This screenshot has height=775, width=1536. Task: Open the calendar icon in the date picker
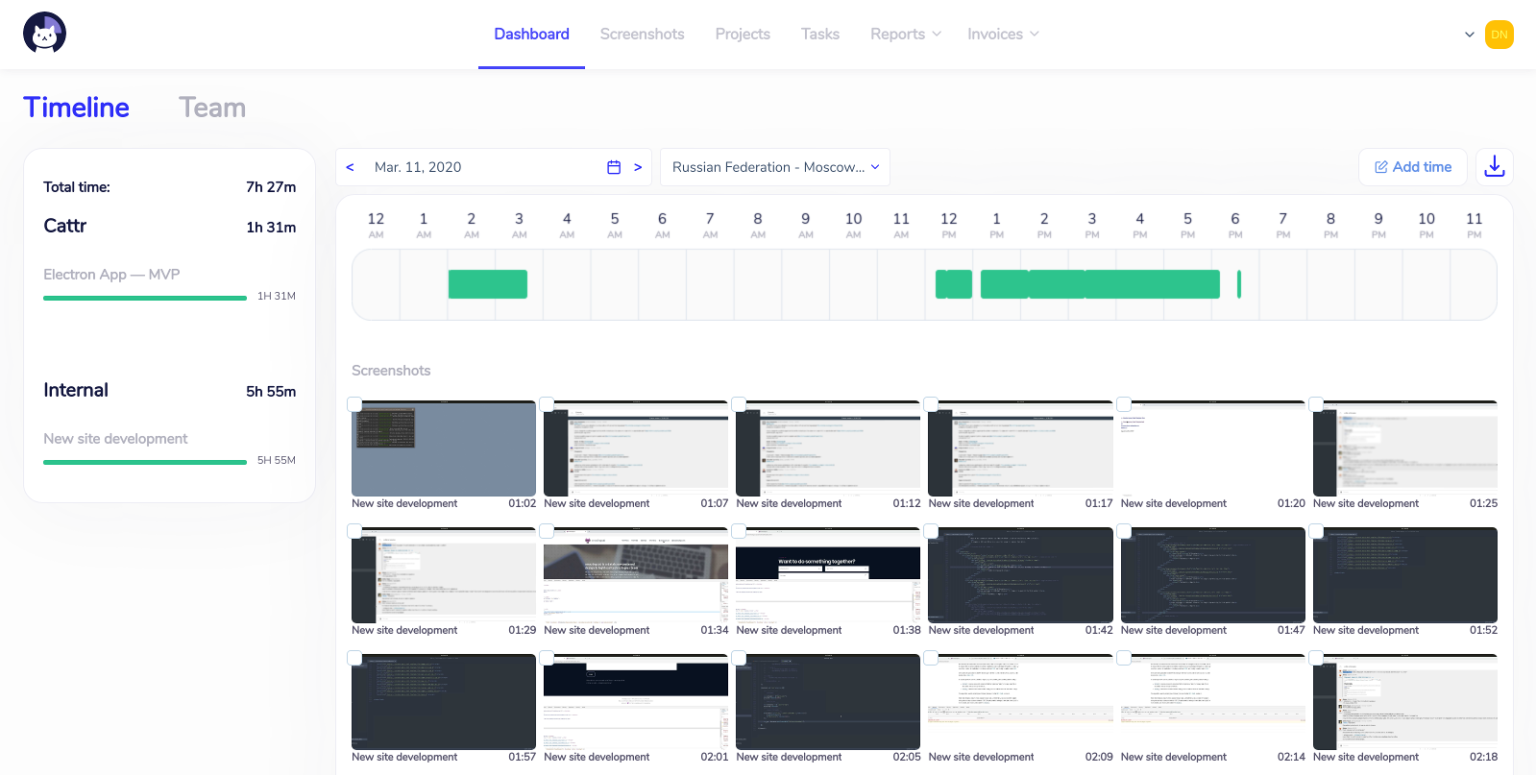tap(614, 167)
